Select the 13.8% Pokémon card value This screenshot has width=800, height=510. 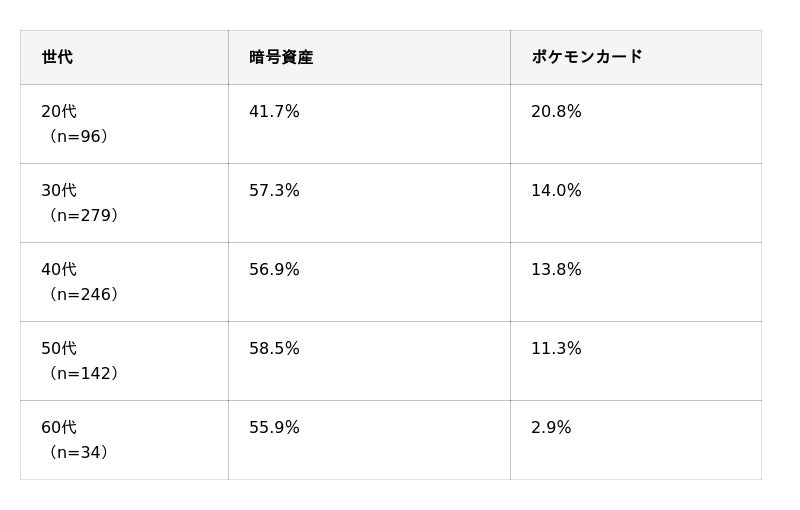tap(556, 270)
